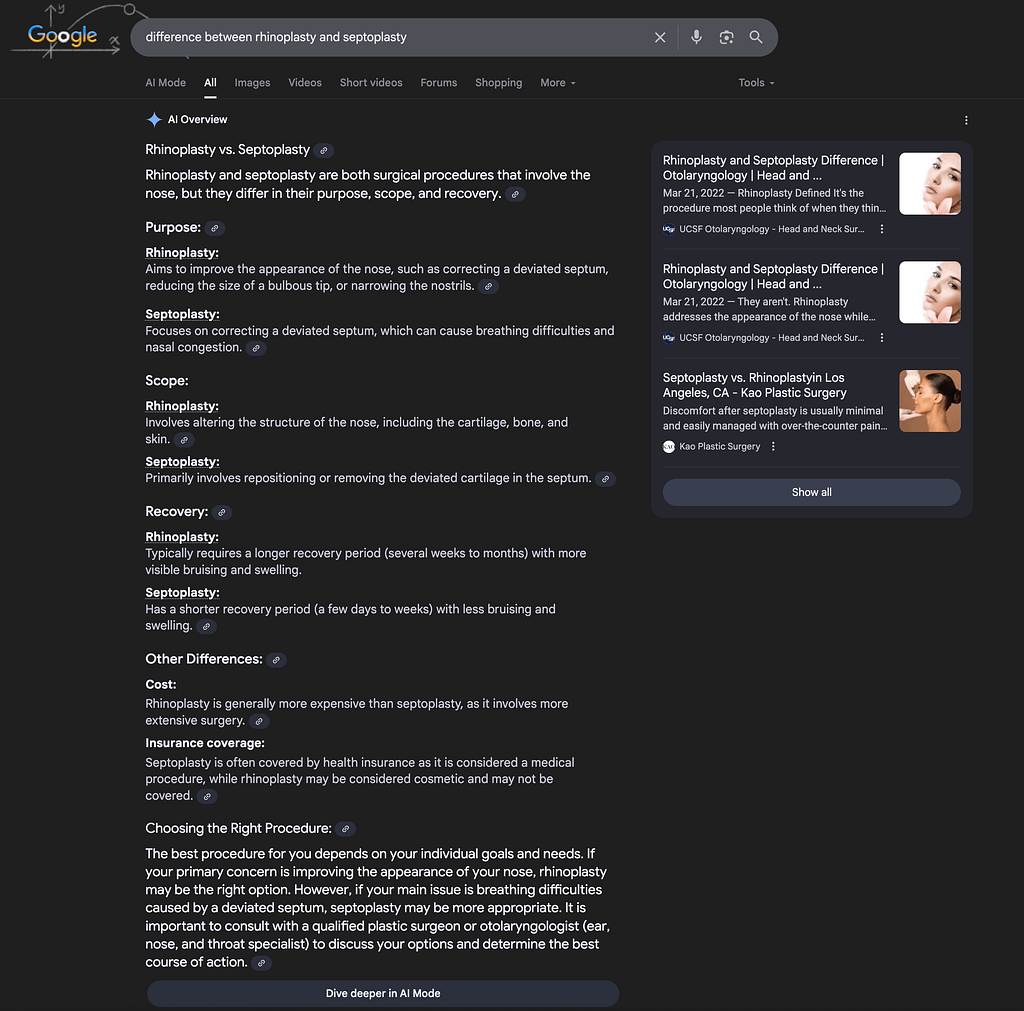Clear the search query with X icon

tap(660, 37)
